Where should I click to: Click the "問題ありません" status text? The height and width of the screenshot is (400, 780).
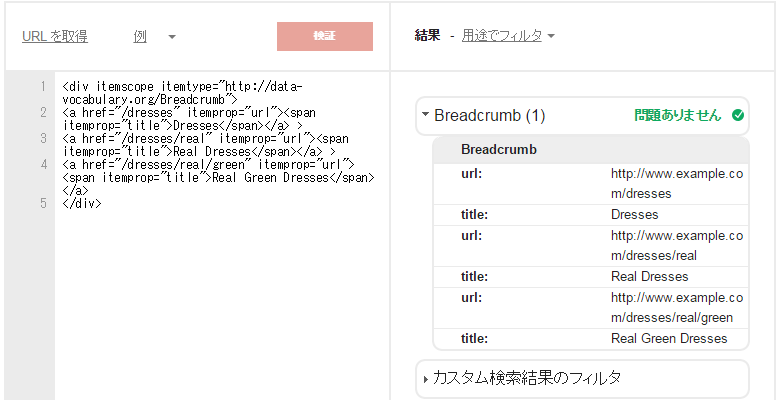pyautogui.click(x=676, y=116)
